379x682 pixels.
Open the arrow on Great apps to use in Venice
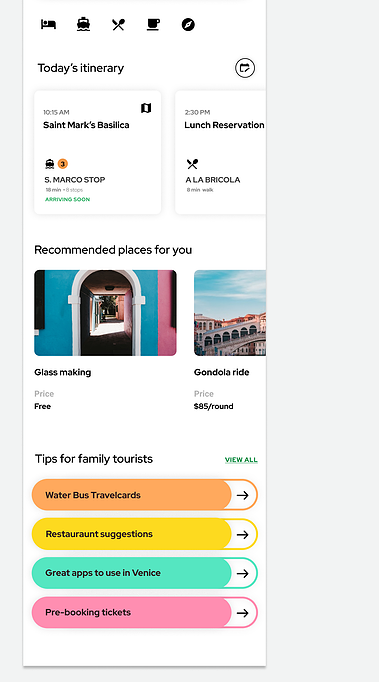pyautogui.click(x=243, y=573)
